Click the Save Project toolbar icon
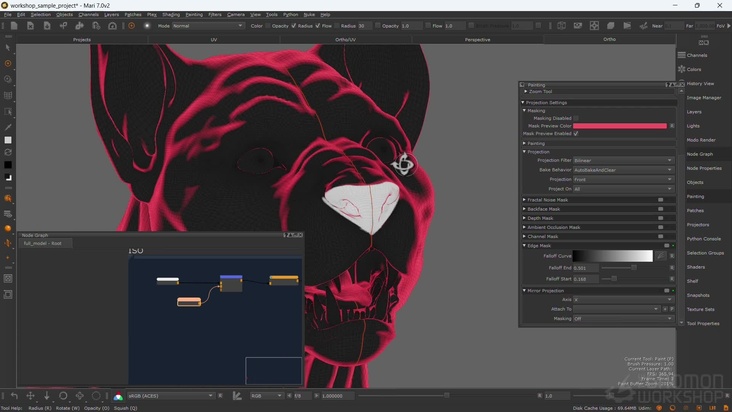 [x=47, y=26]
